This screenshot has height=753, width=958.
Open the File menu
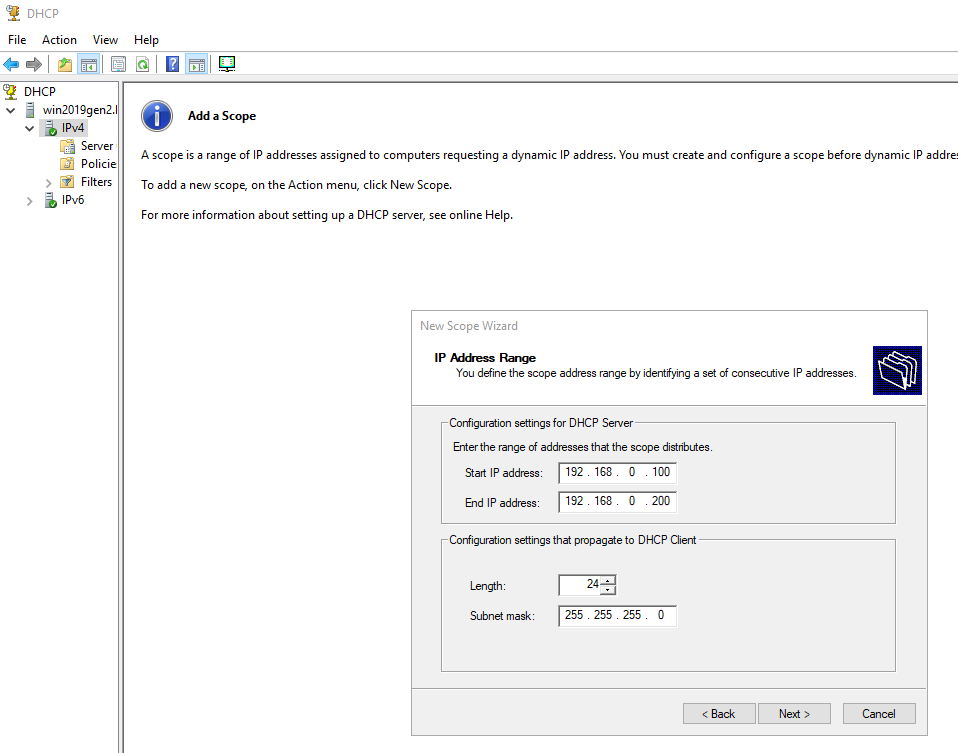[x=17, y=40]
